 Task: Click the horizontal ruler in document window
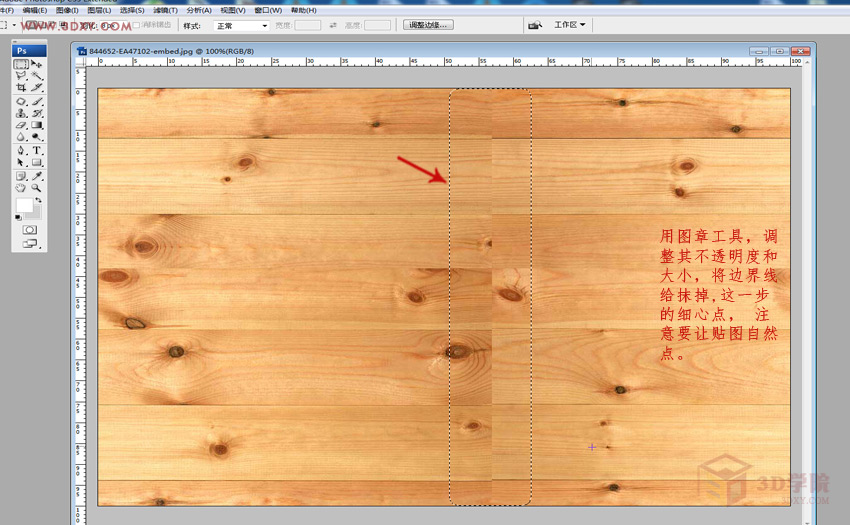[x=443, y=62]
